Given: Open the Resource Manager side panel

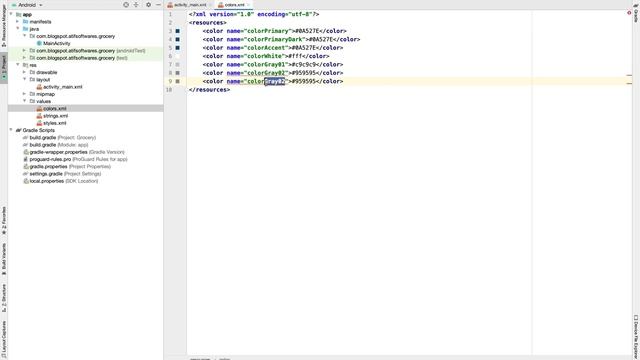Looking at the screenshot, I should click(4, 26).
